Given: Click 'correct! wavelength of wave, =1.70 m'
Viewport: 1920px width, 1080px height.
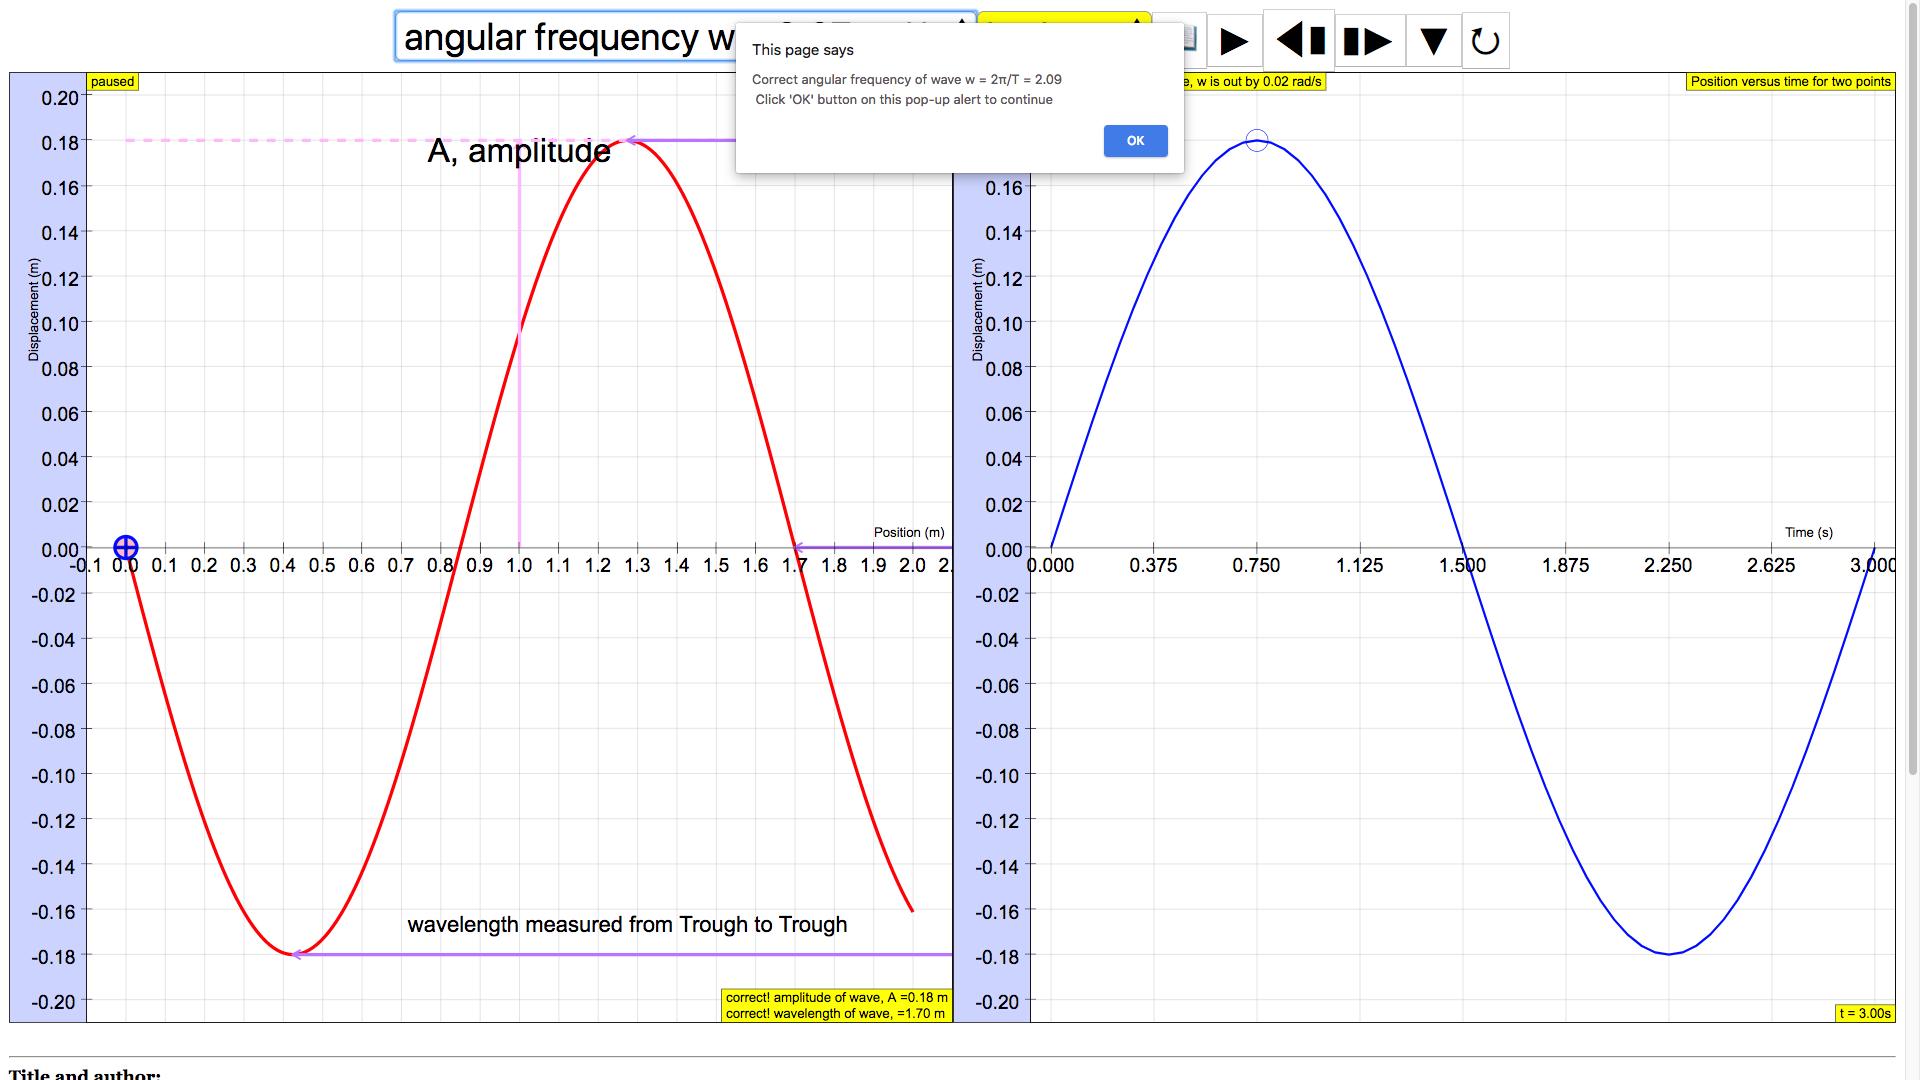Looking at the screenshot, I should (x=836, y=1013).
